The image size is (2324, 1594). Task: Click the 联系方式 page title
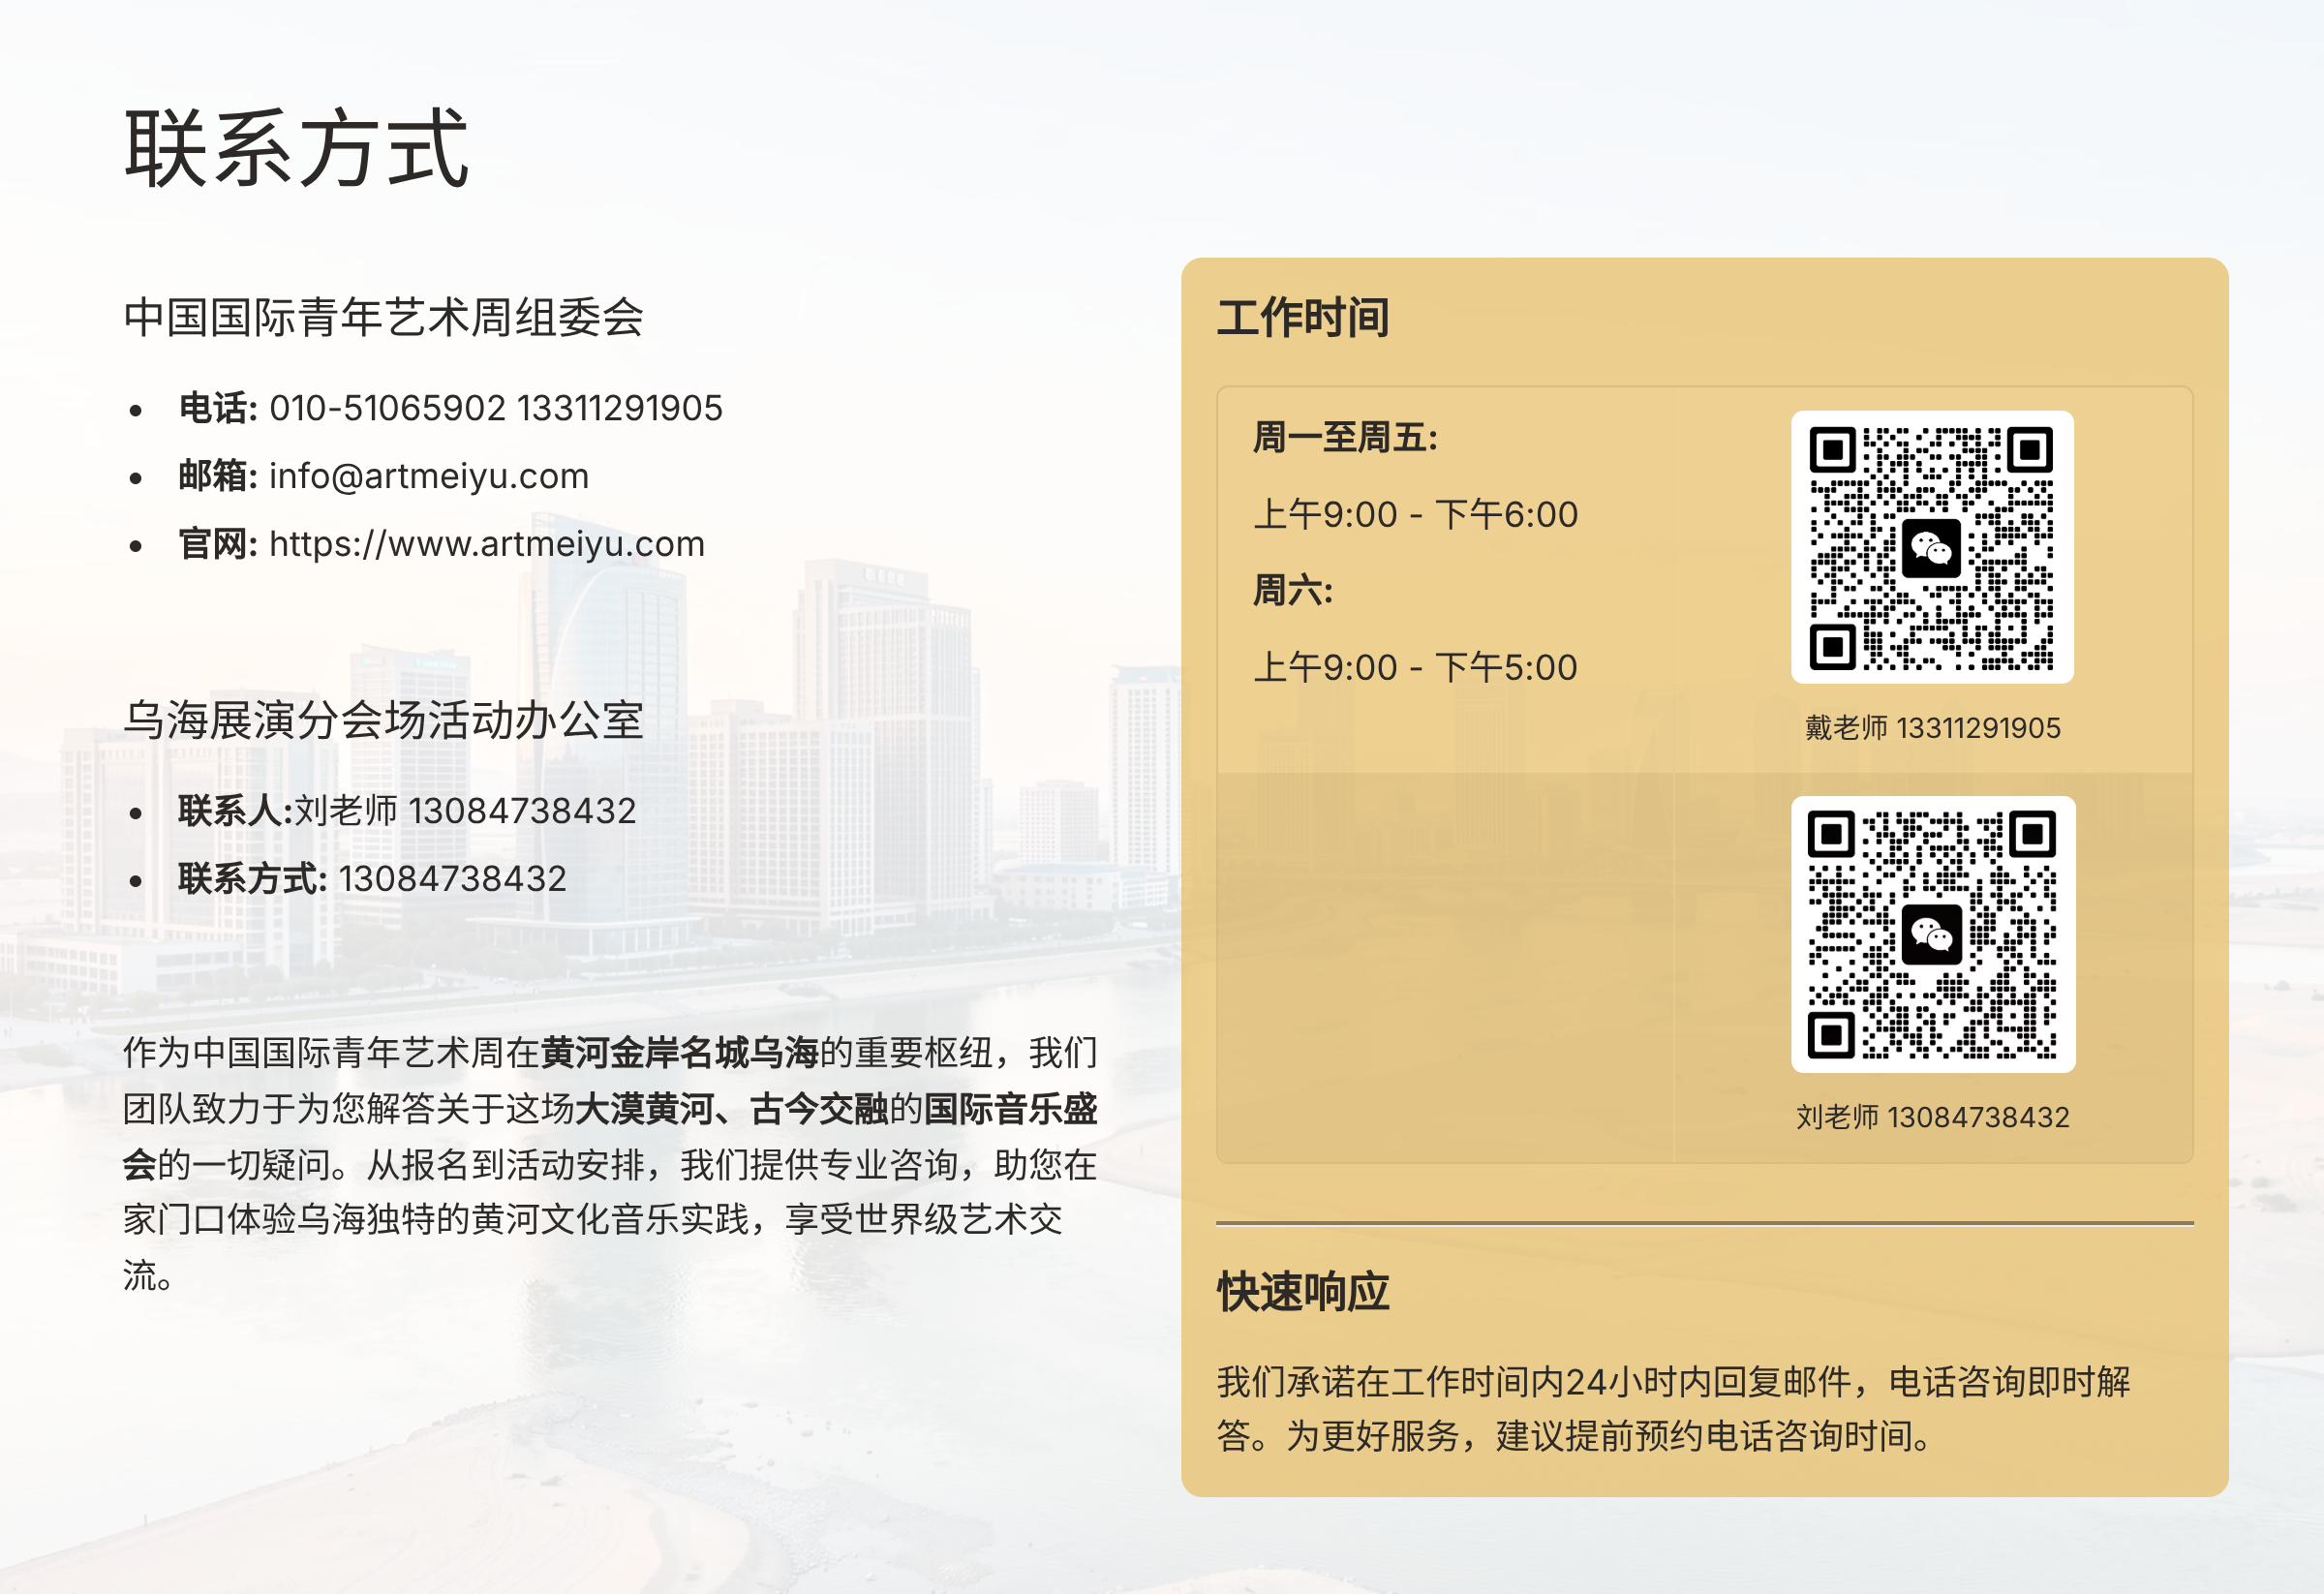click(x=296, y=149)
